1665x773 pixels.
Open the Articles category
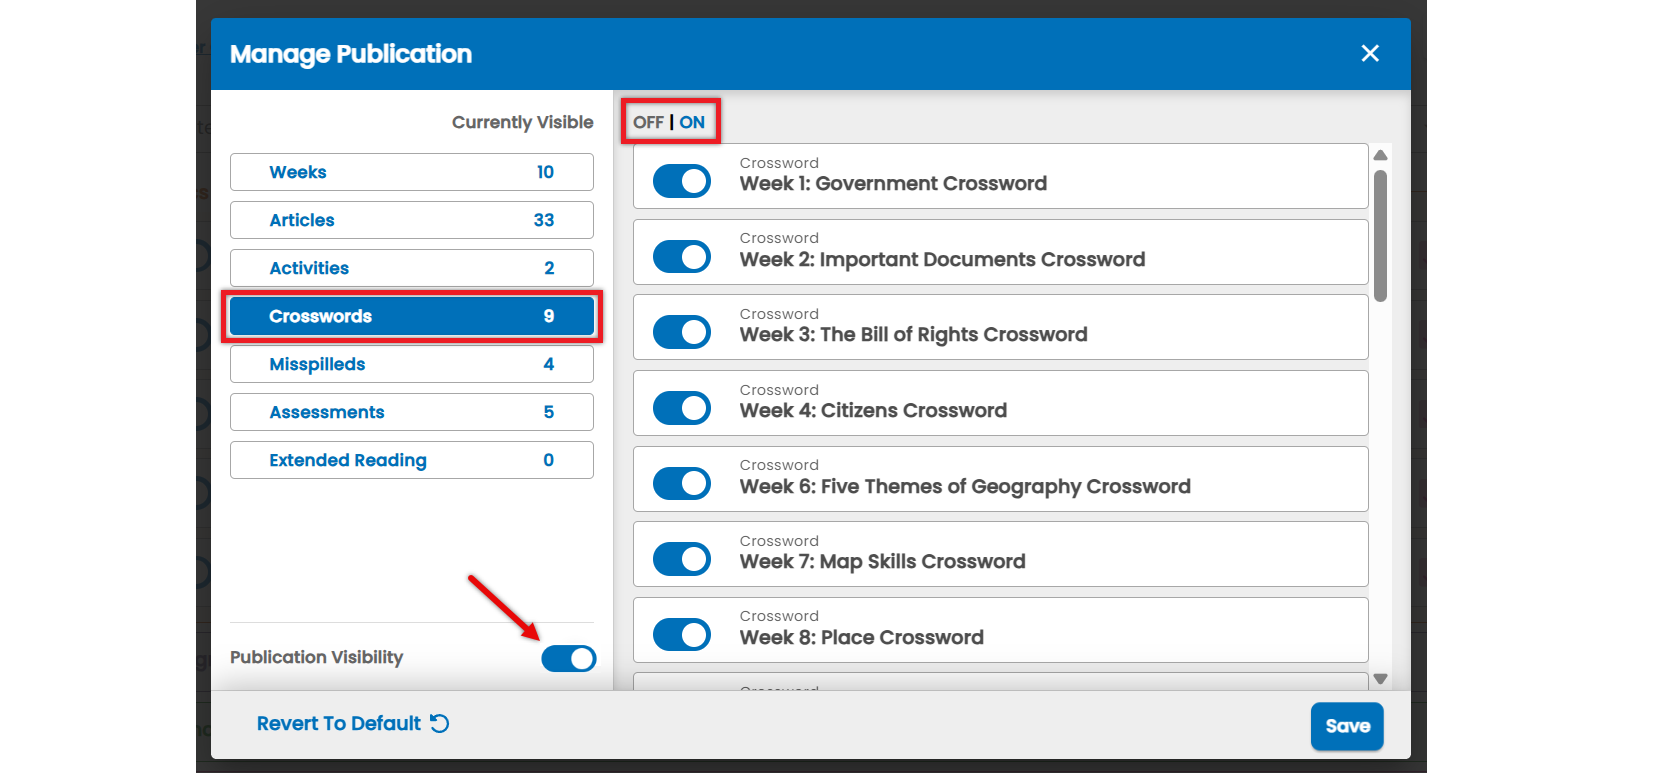pyautogui.click(x=412, y=220)
